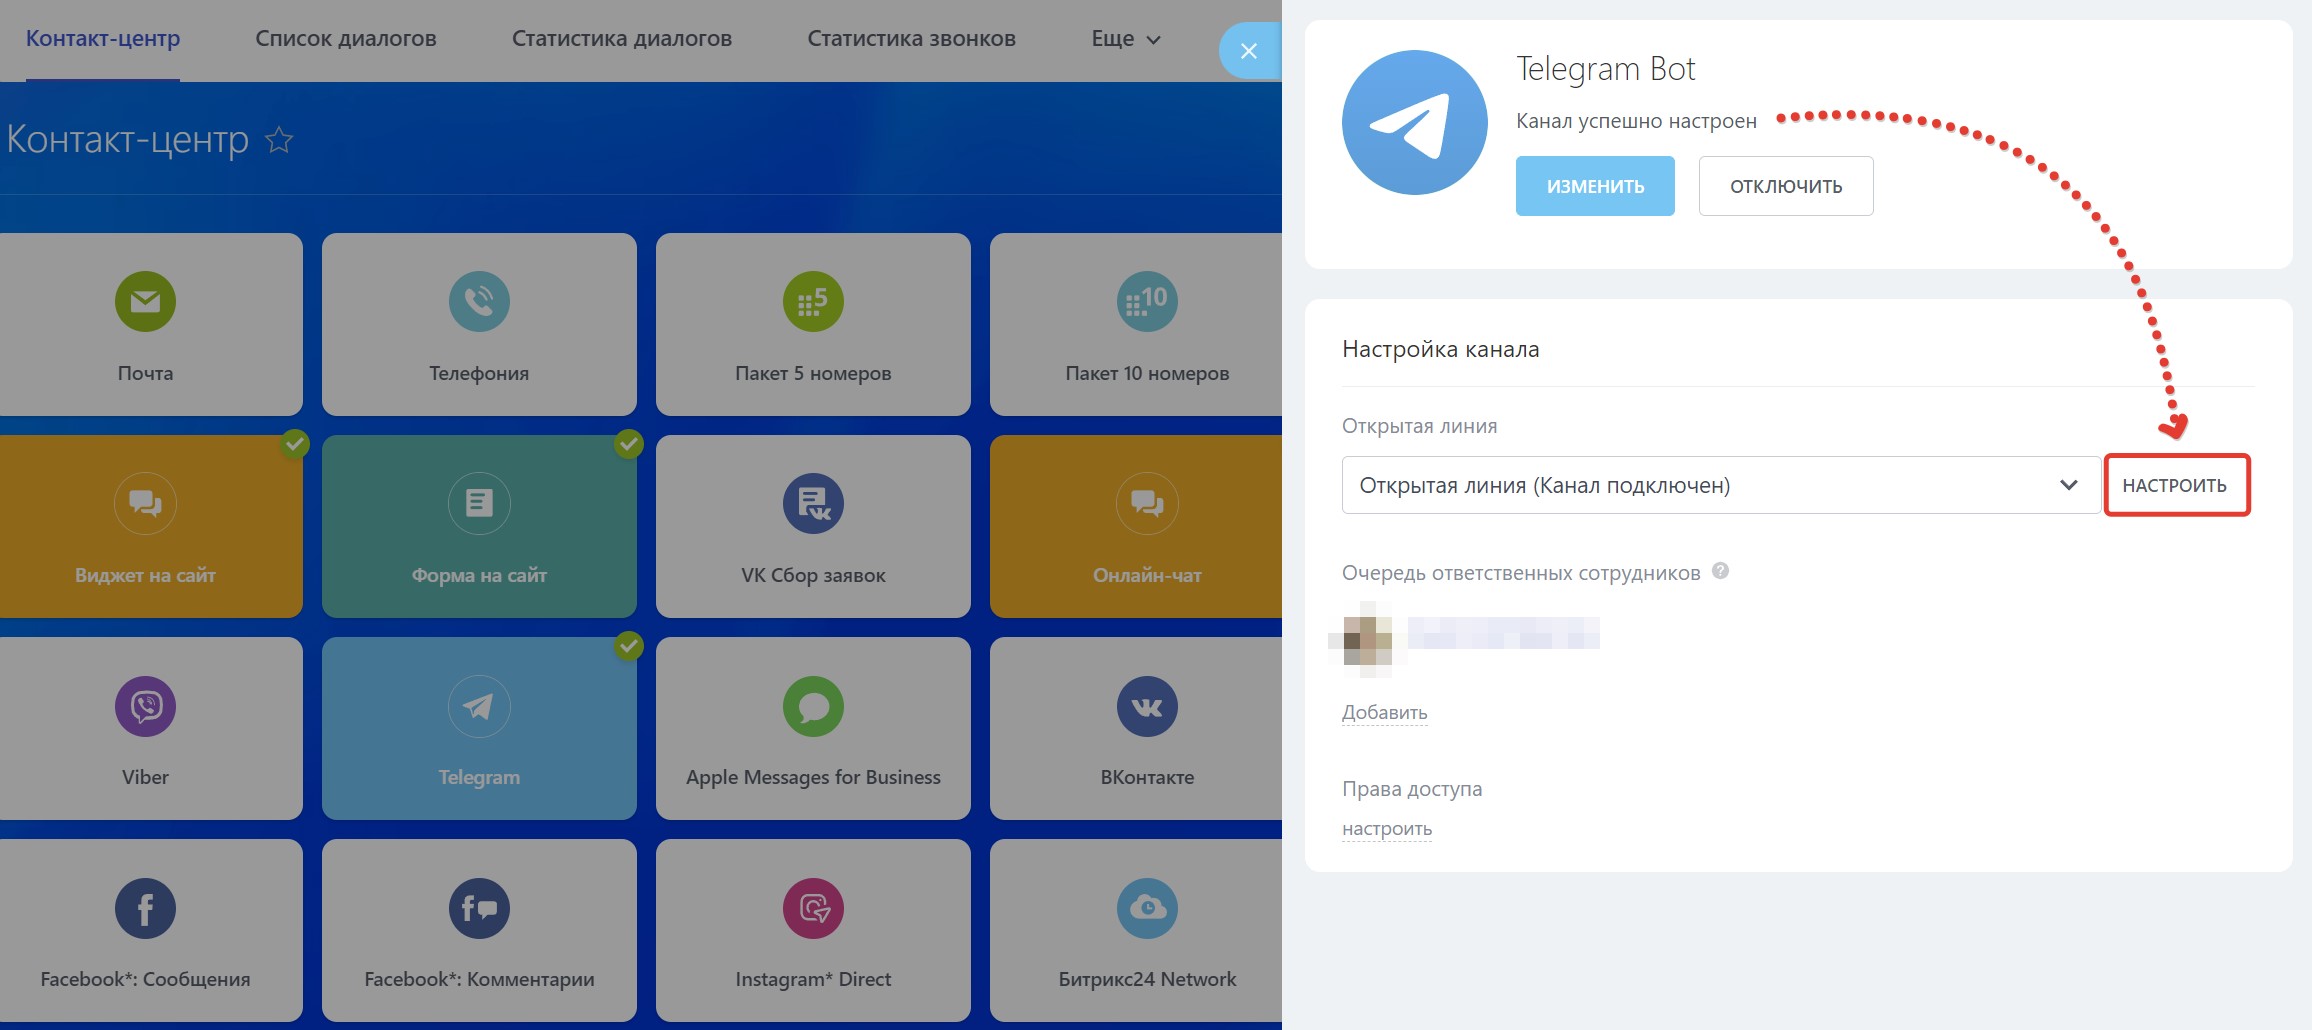The height and width of the screenshot is (1030, 2312).
Task: Open the ВКонтакте channel icon
Action: 1147,706
